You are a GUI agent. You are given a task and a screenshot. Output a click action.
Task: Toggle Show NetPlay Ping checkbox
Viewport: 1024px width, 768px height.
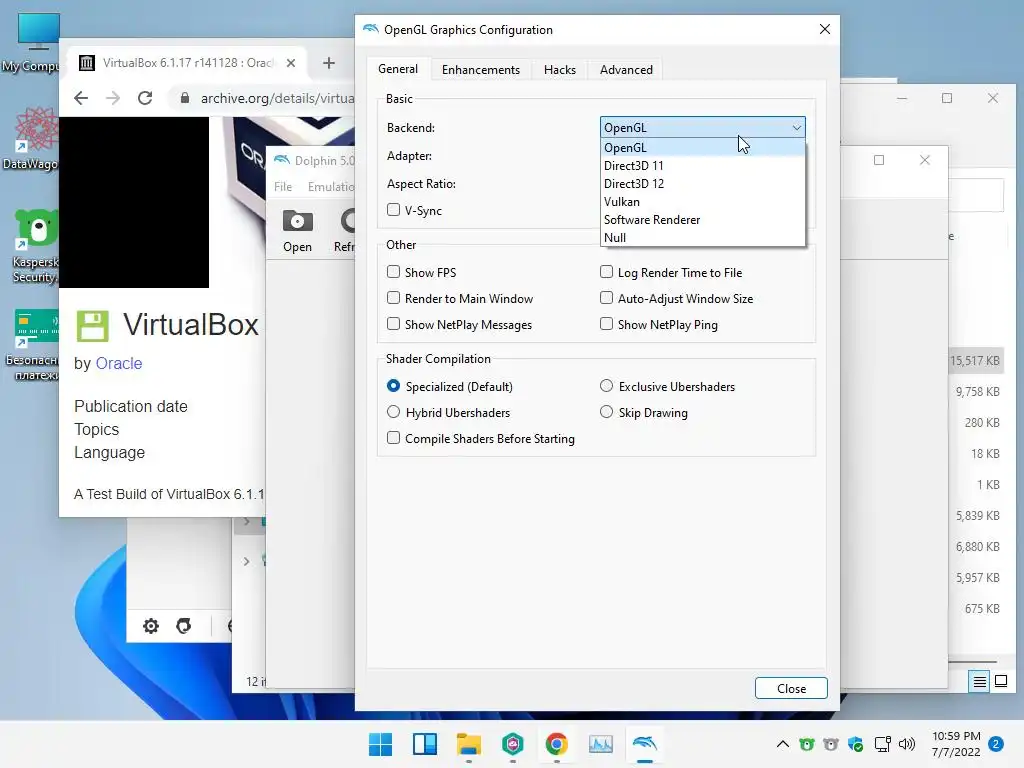tap(607, 324)
